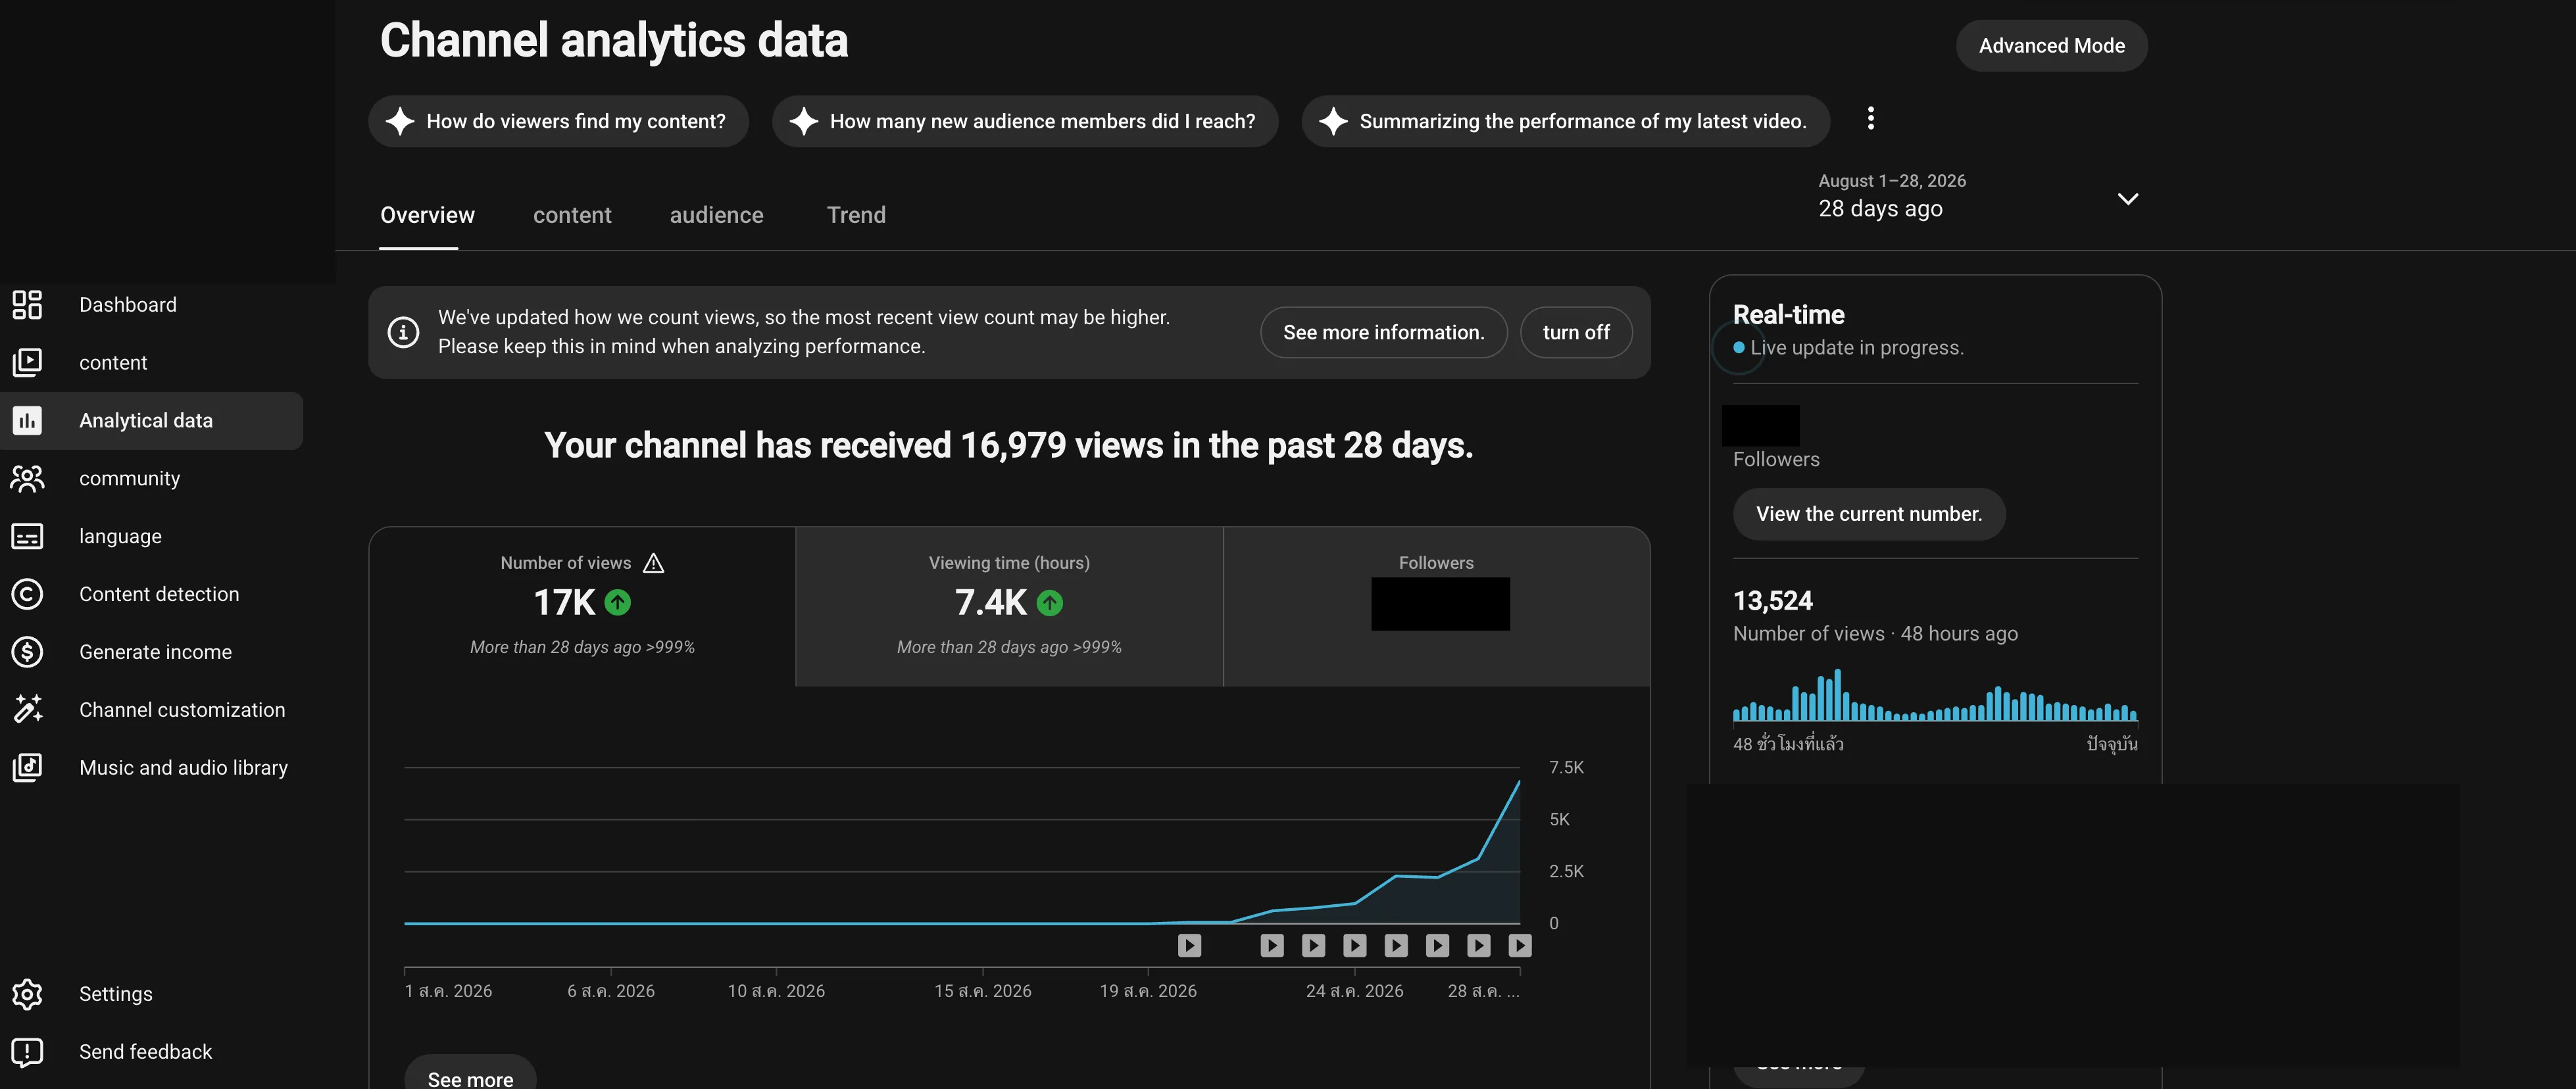Select the Followers metric card
The height and width of the screenshot is (1089, 2576).
pyautogui.click(x=1436, y=607)
